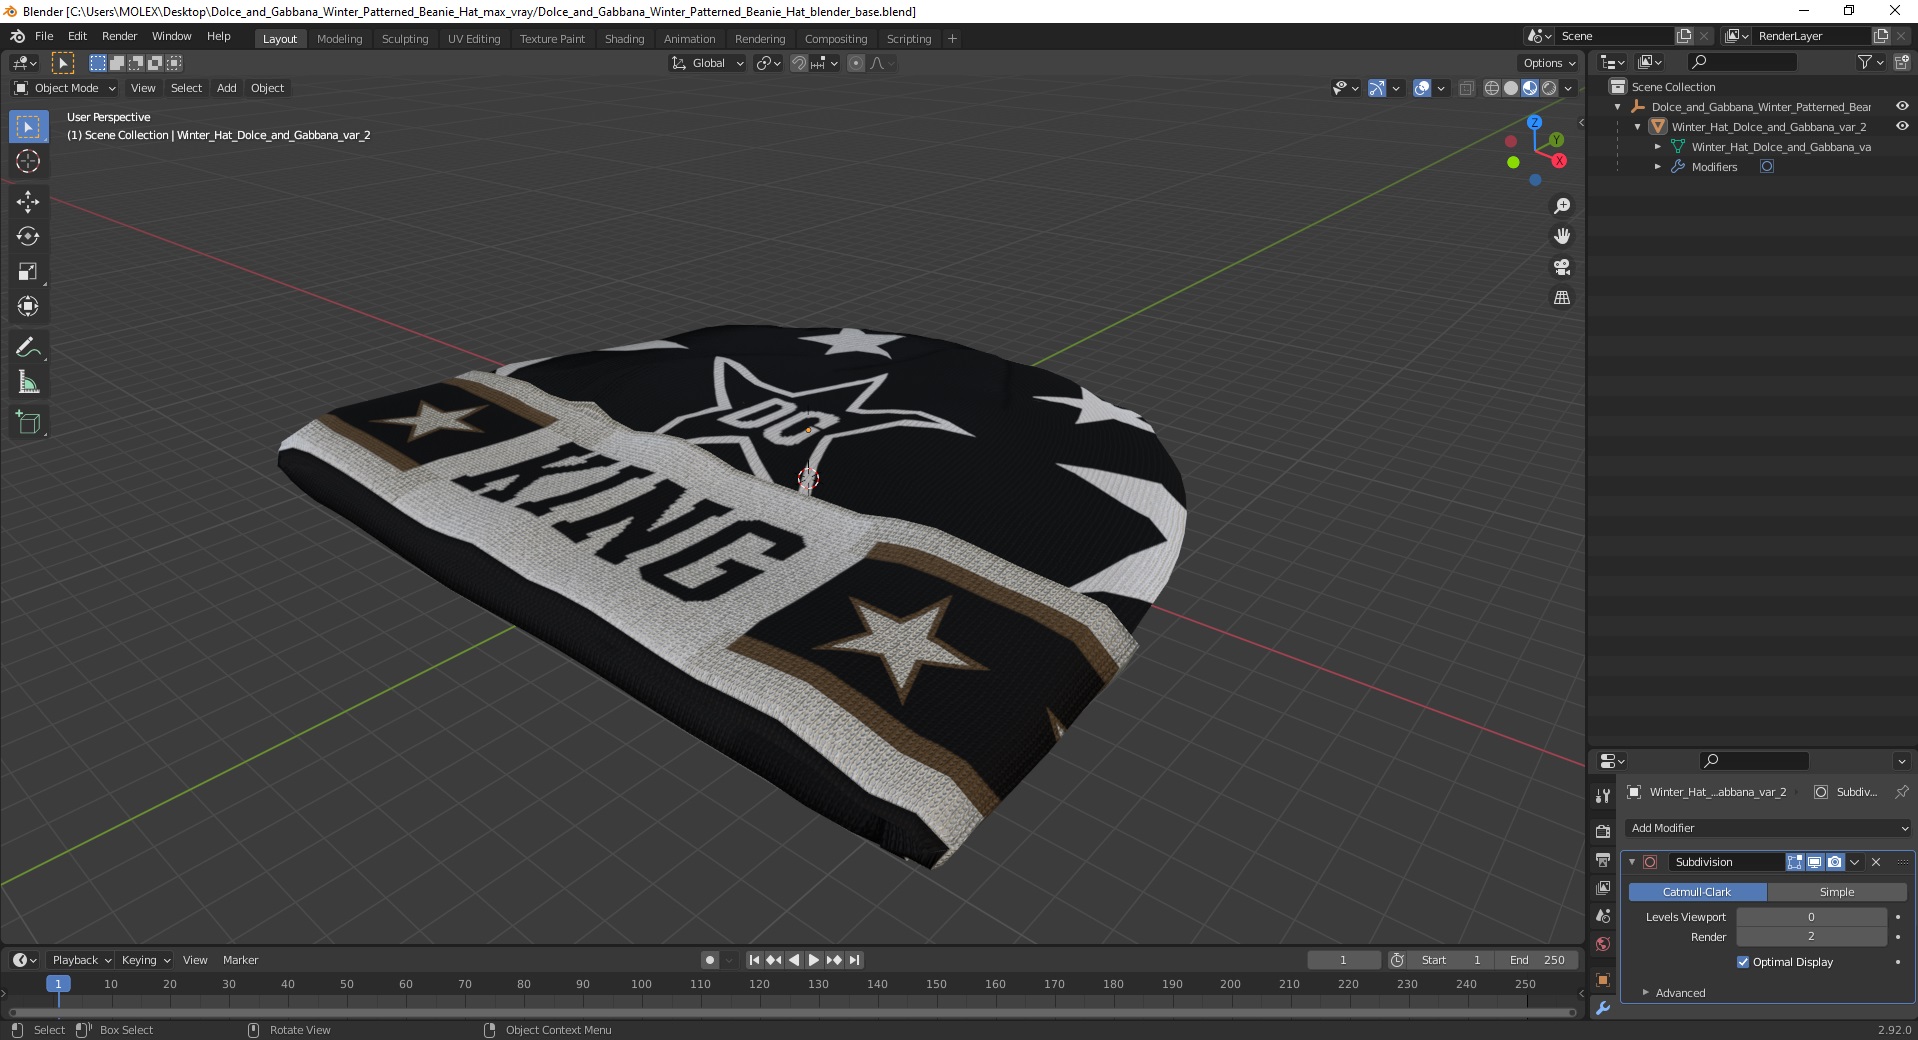Activate the Move tool
1918x1040 pixels.
pos(28,201)
